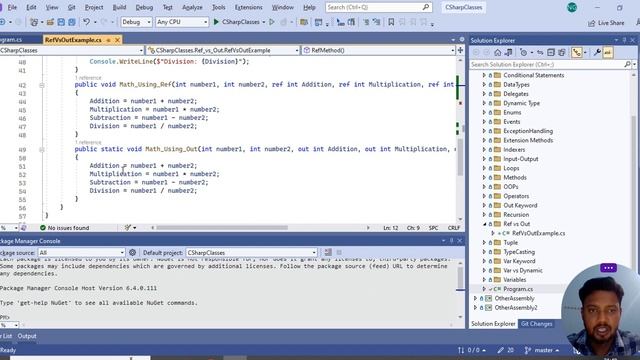Toggle the Preview Selected Items button
The height and width of the screenshot is (360, 640).
coord(608,53)
